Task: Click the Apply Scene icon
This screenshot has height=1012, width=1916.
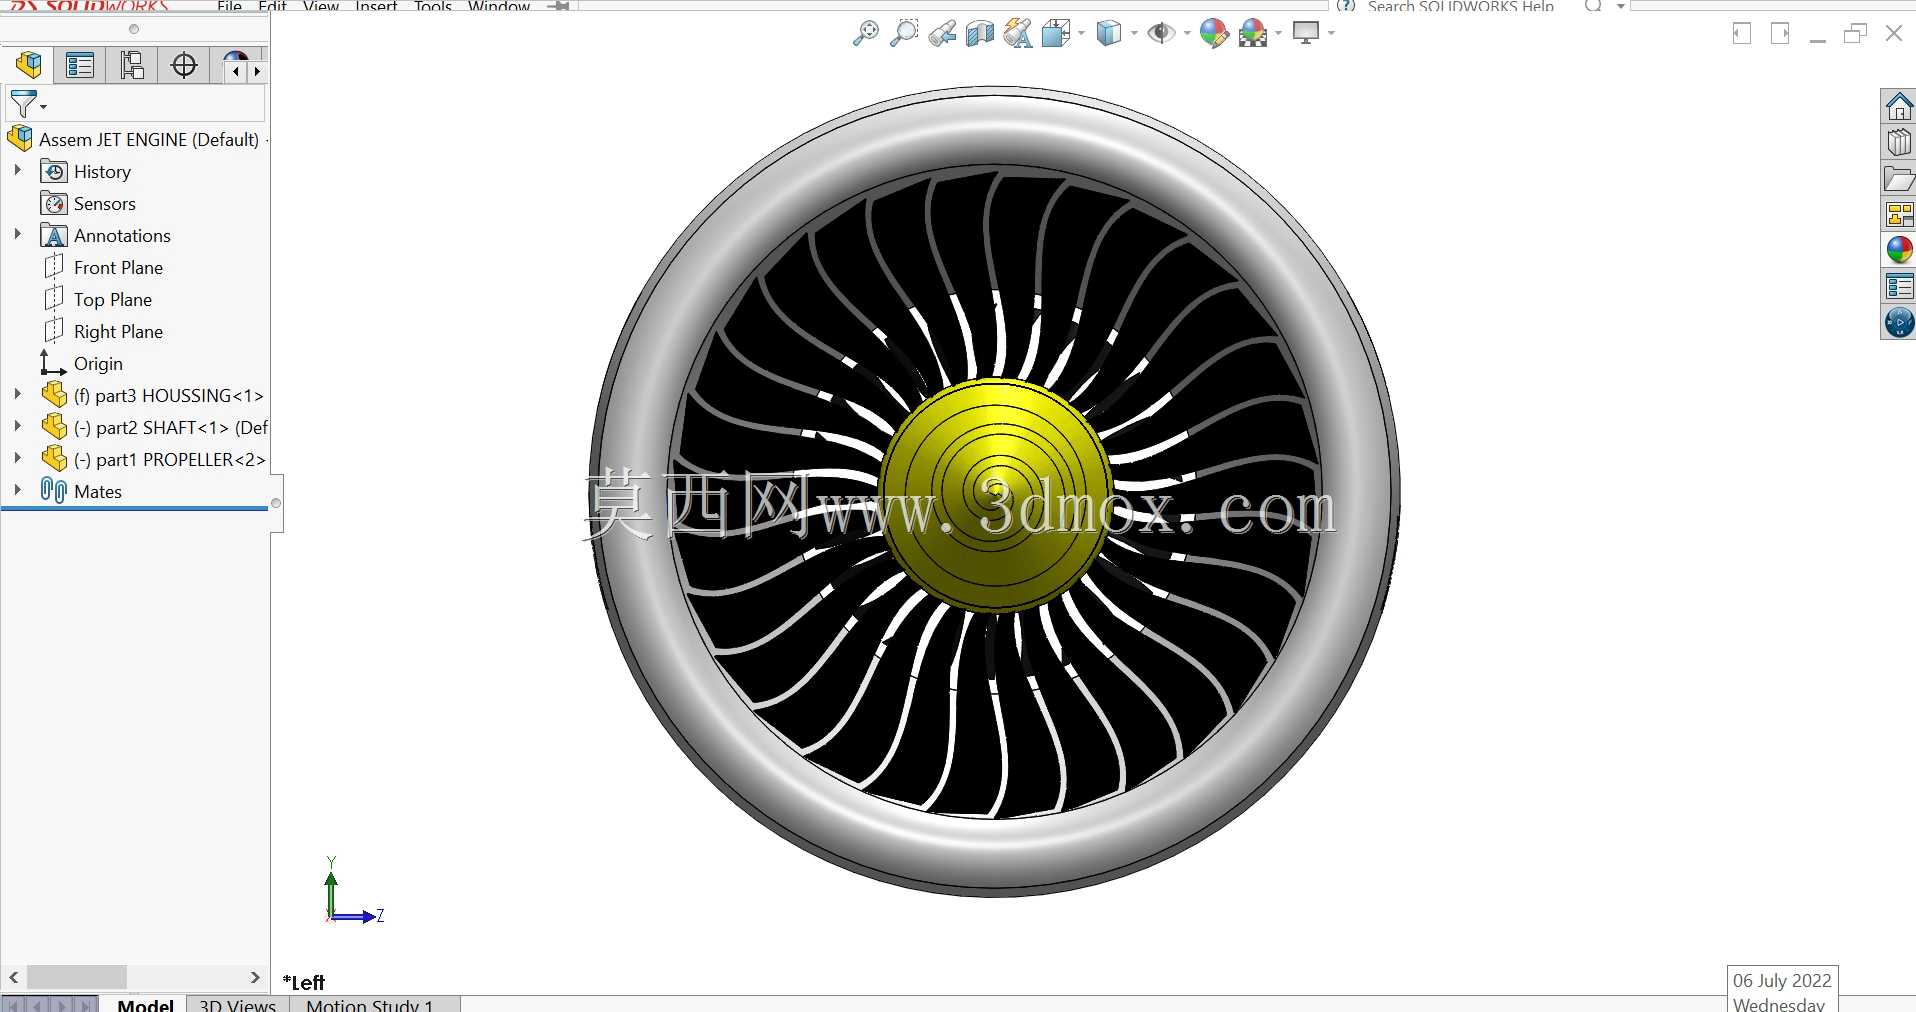Action: [x=1253, y=33]
